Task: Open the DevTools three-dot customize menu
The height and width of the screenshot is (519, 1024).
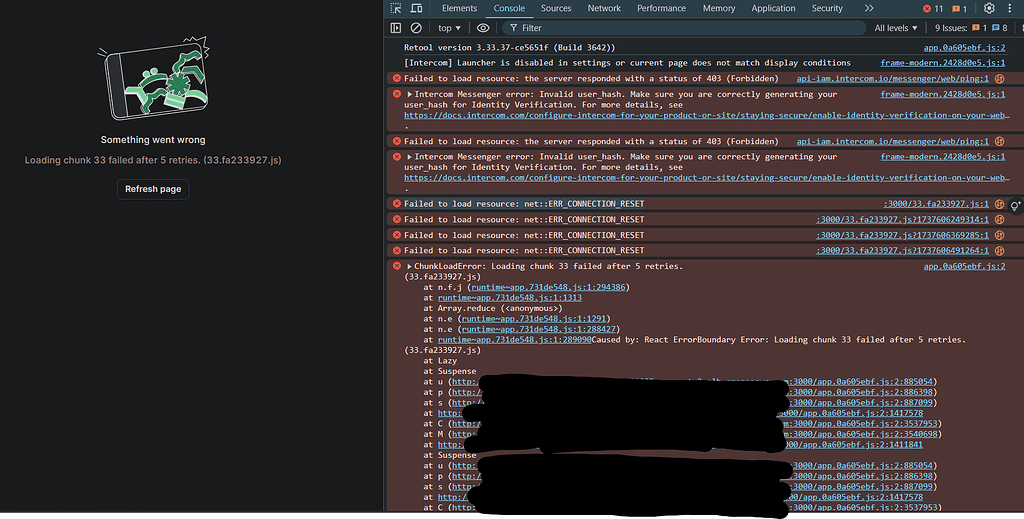Action: [1011, 8]
